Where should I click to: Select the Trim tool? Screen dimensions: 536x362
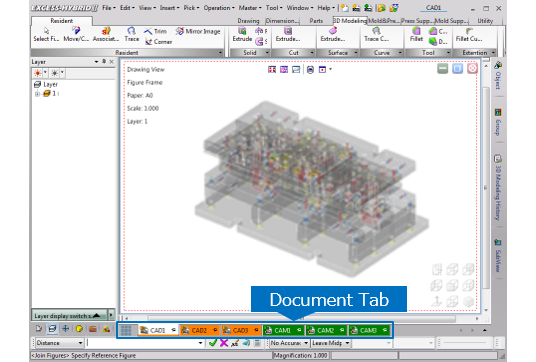pos(155,31)
